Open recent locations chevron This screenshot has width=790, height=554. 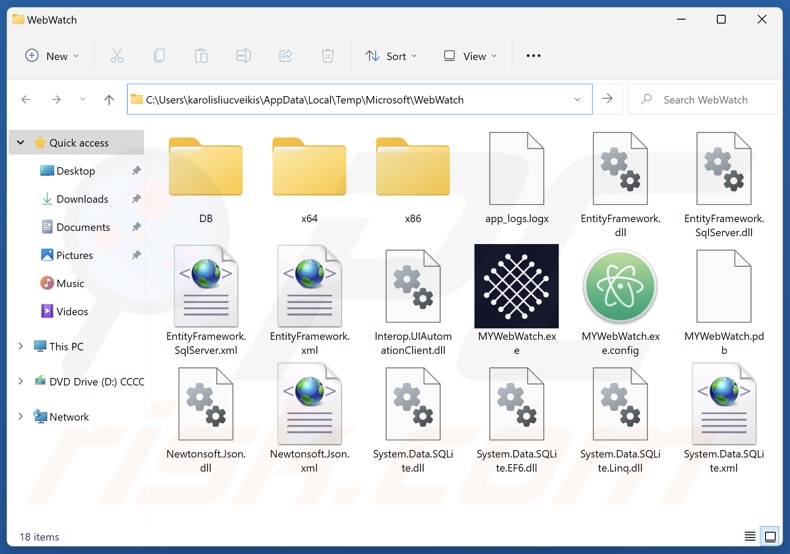(83, 99)
